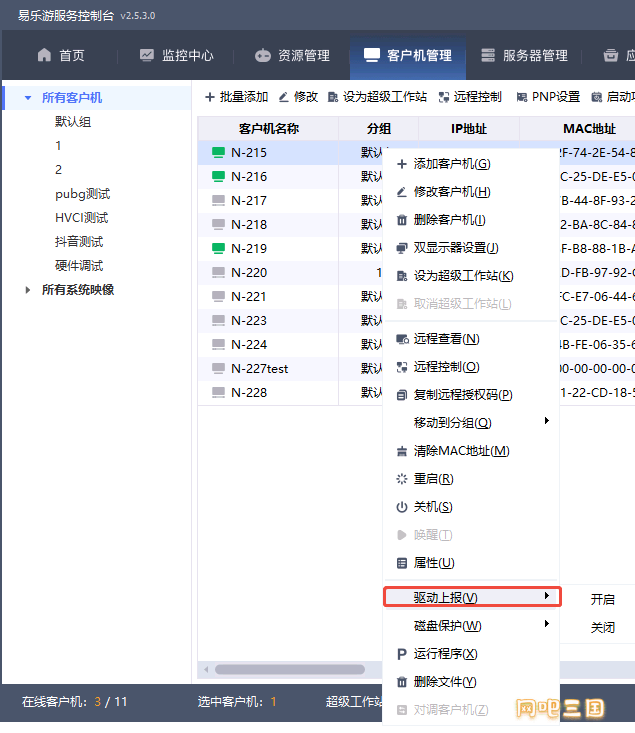Switch to 监控中心 tab
This screenshot has height=733, width=635.
click(x=176, y=56)
